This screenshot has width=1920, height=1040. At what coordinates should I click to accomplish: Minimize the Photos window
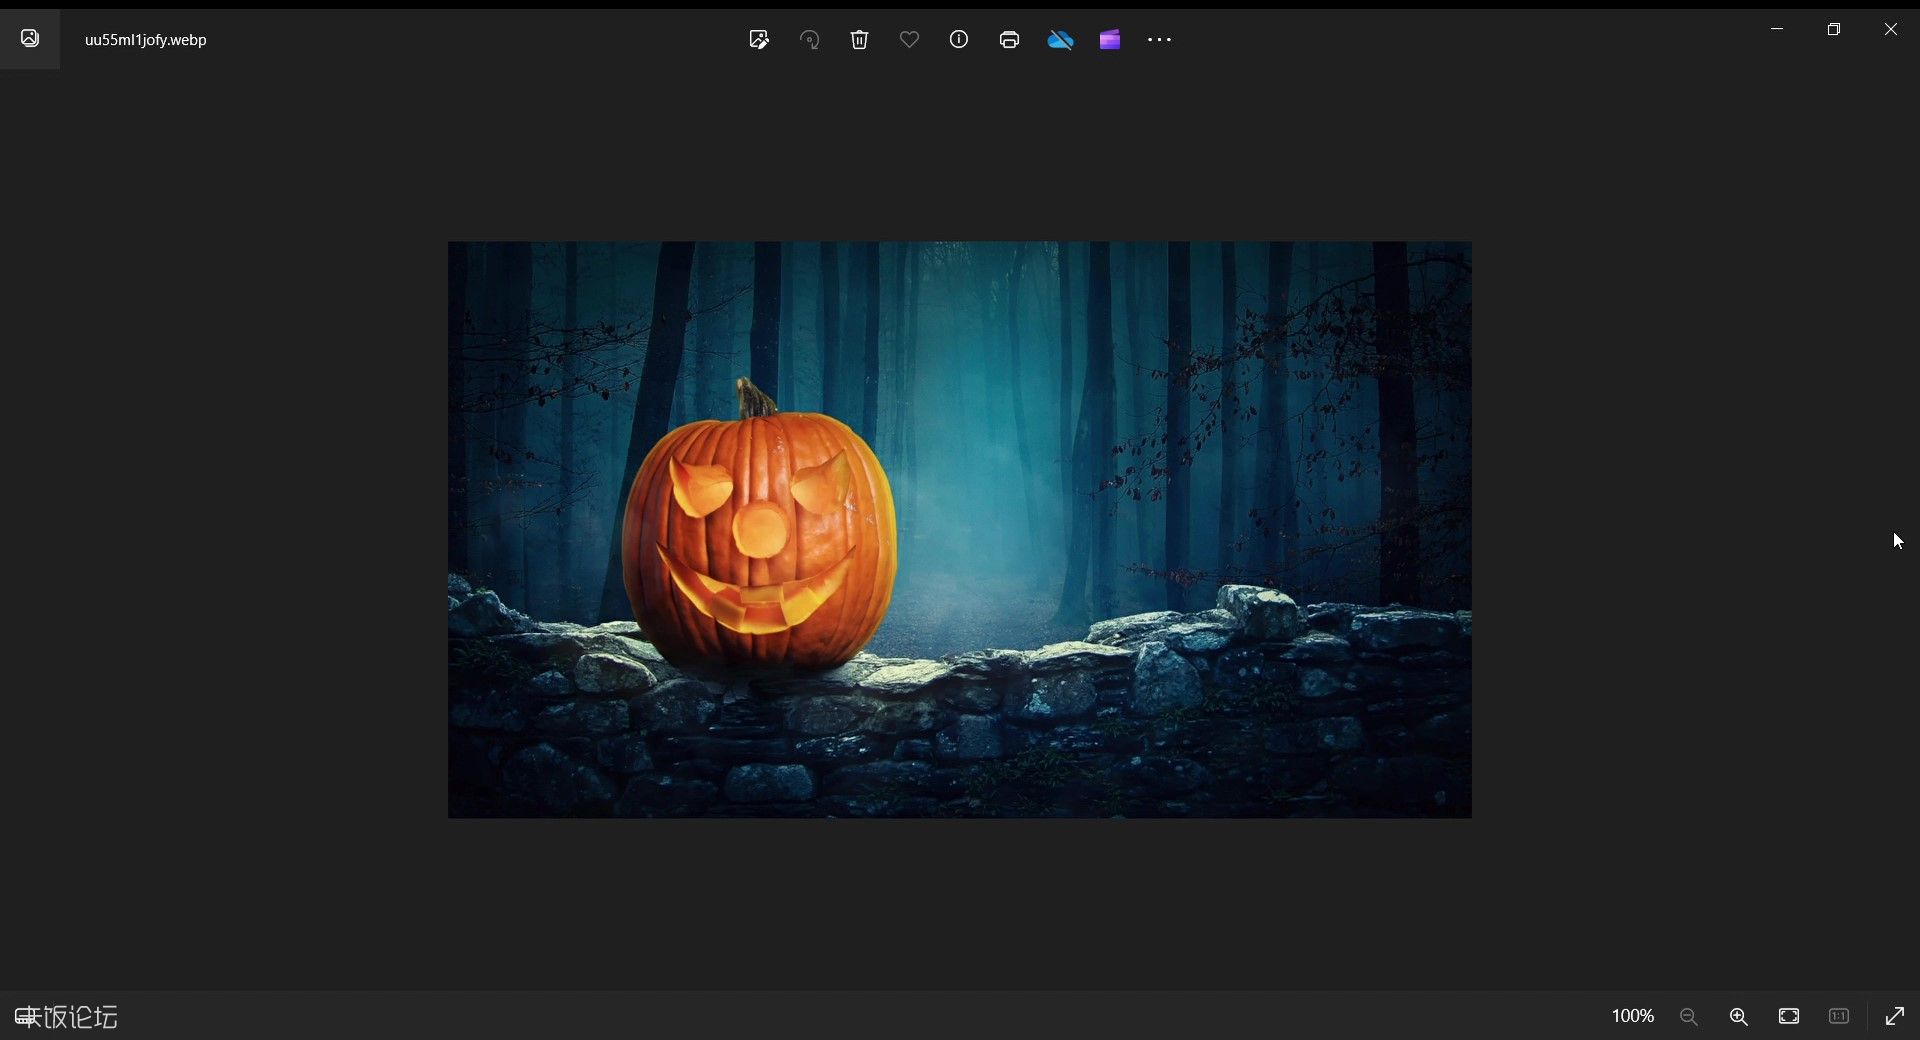[1777, 29]
